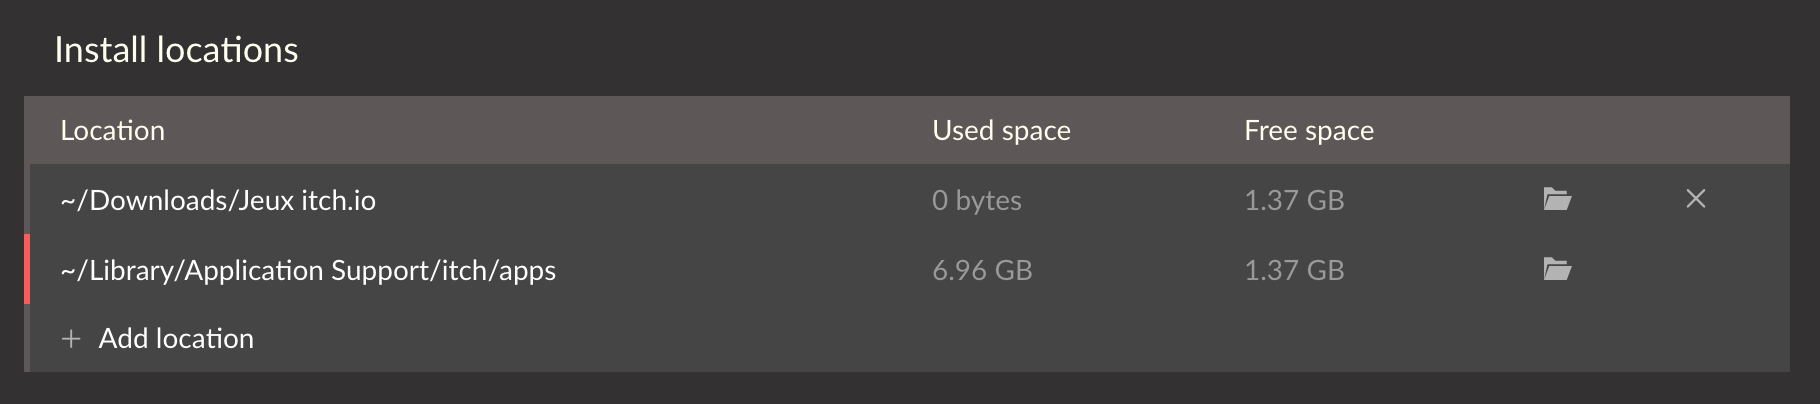Click gray left edge marker of Jeux row
The width and height of the screenshot is (1820, 404).
(27, 199)
